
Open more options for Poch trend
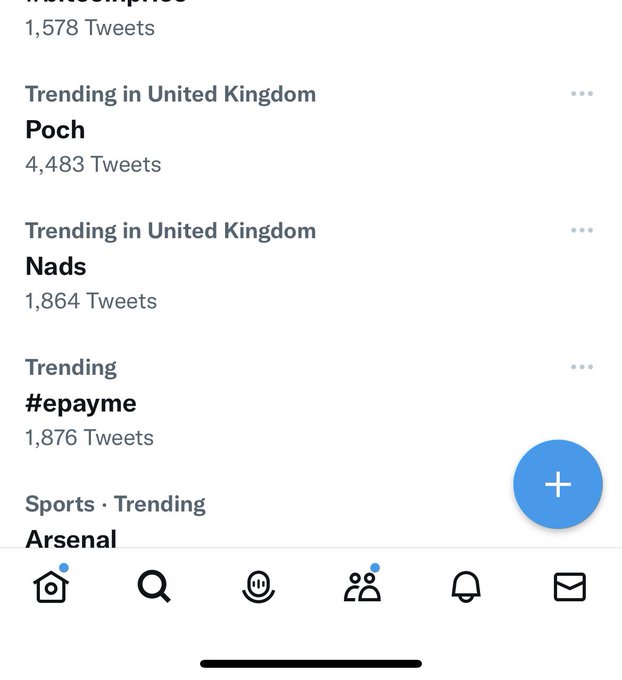click(582, 94)
